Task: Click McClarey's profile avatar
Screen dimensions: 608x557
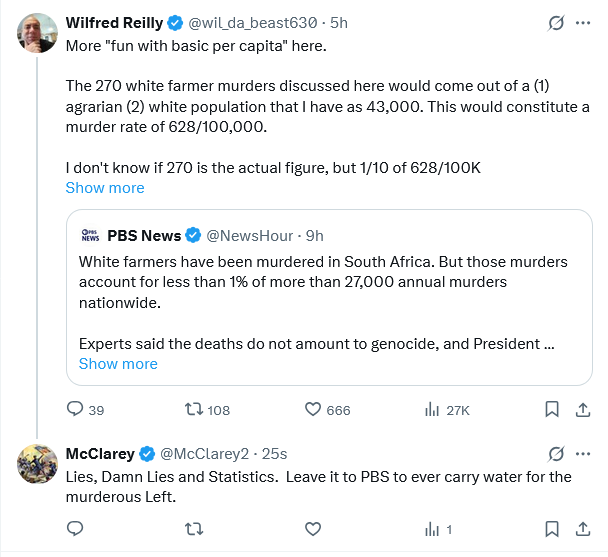Action: [x=38, y=462]
